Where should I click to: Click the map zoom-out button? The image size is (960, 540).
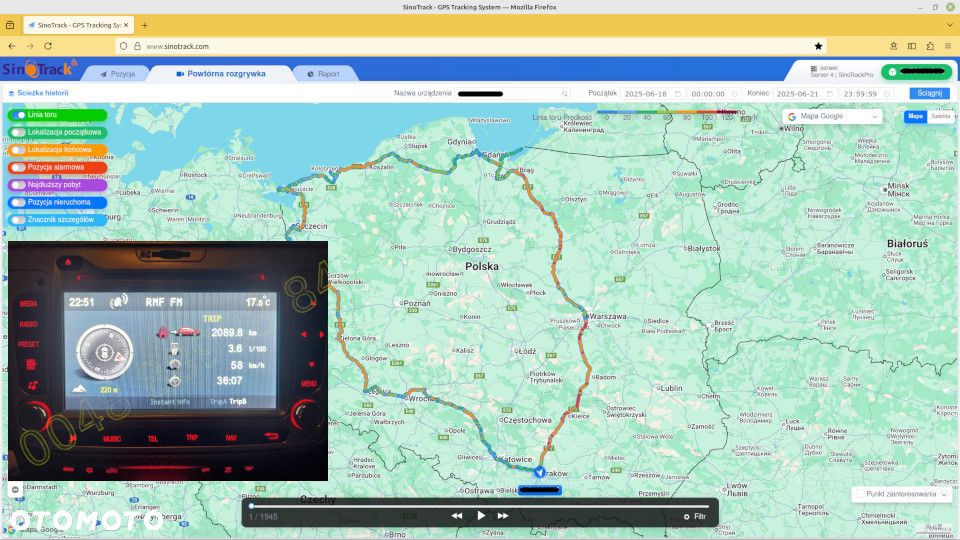click(15, 489)
